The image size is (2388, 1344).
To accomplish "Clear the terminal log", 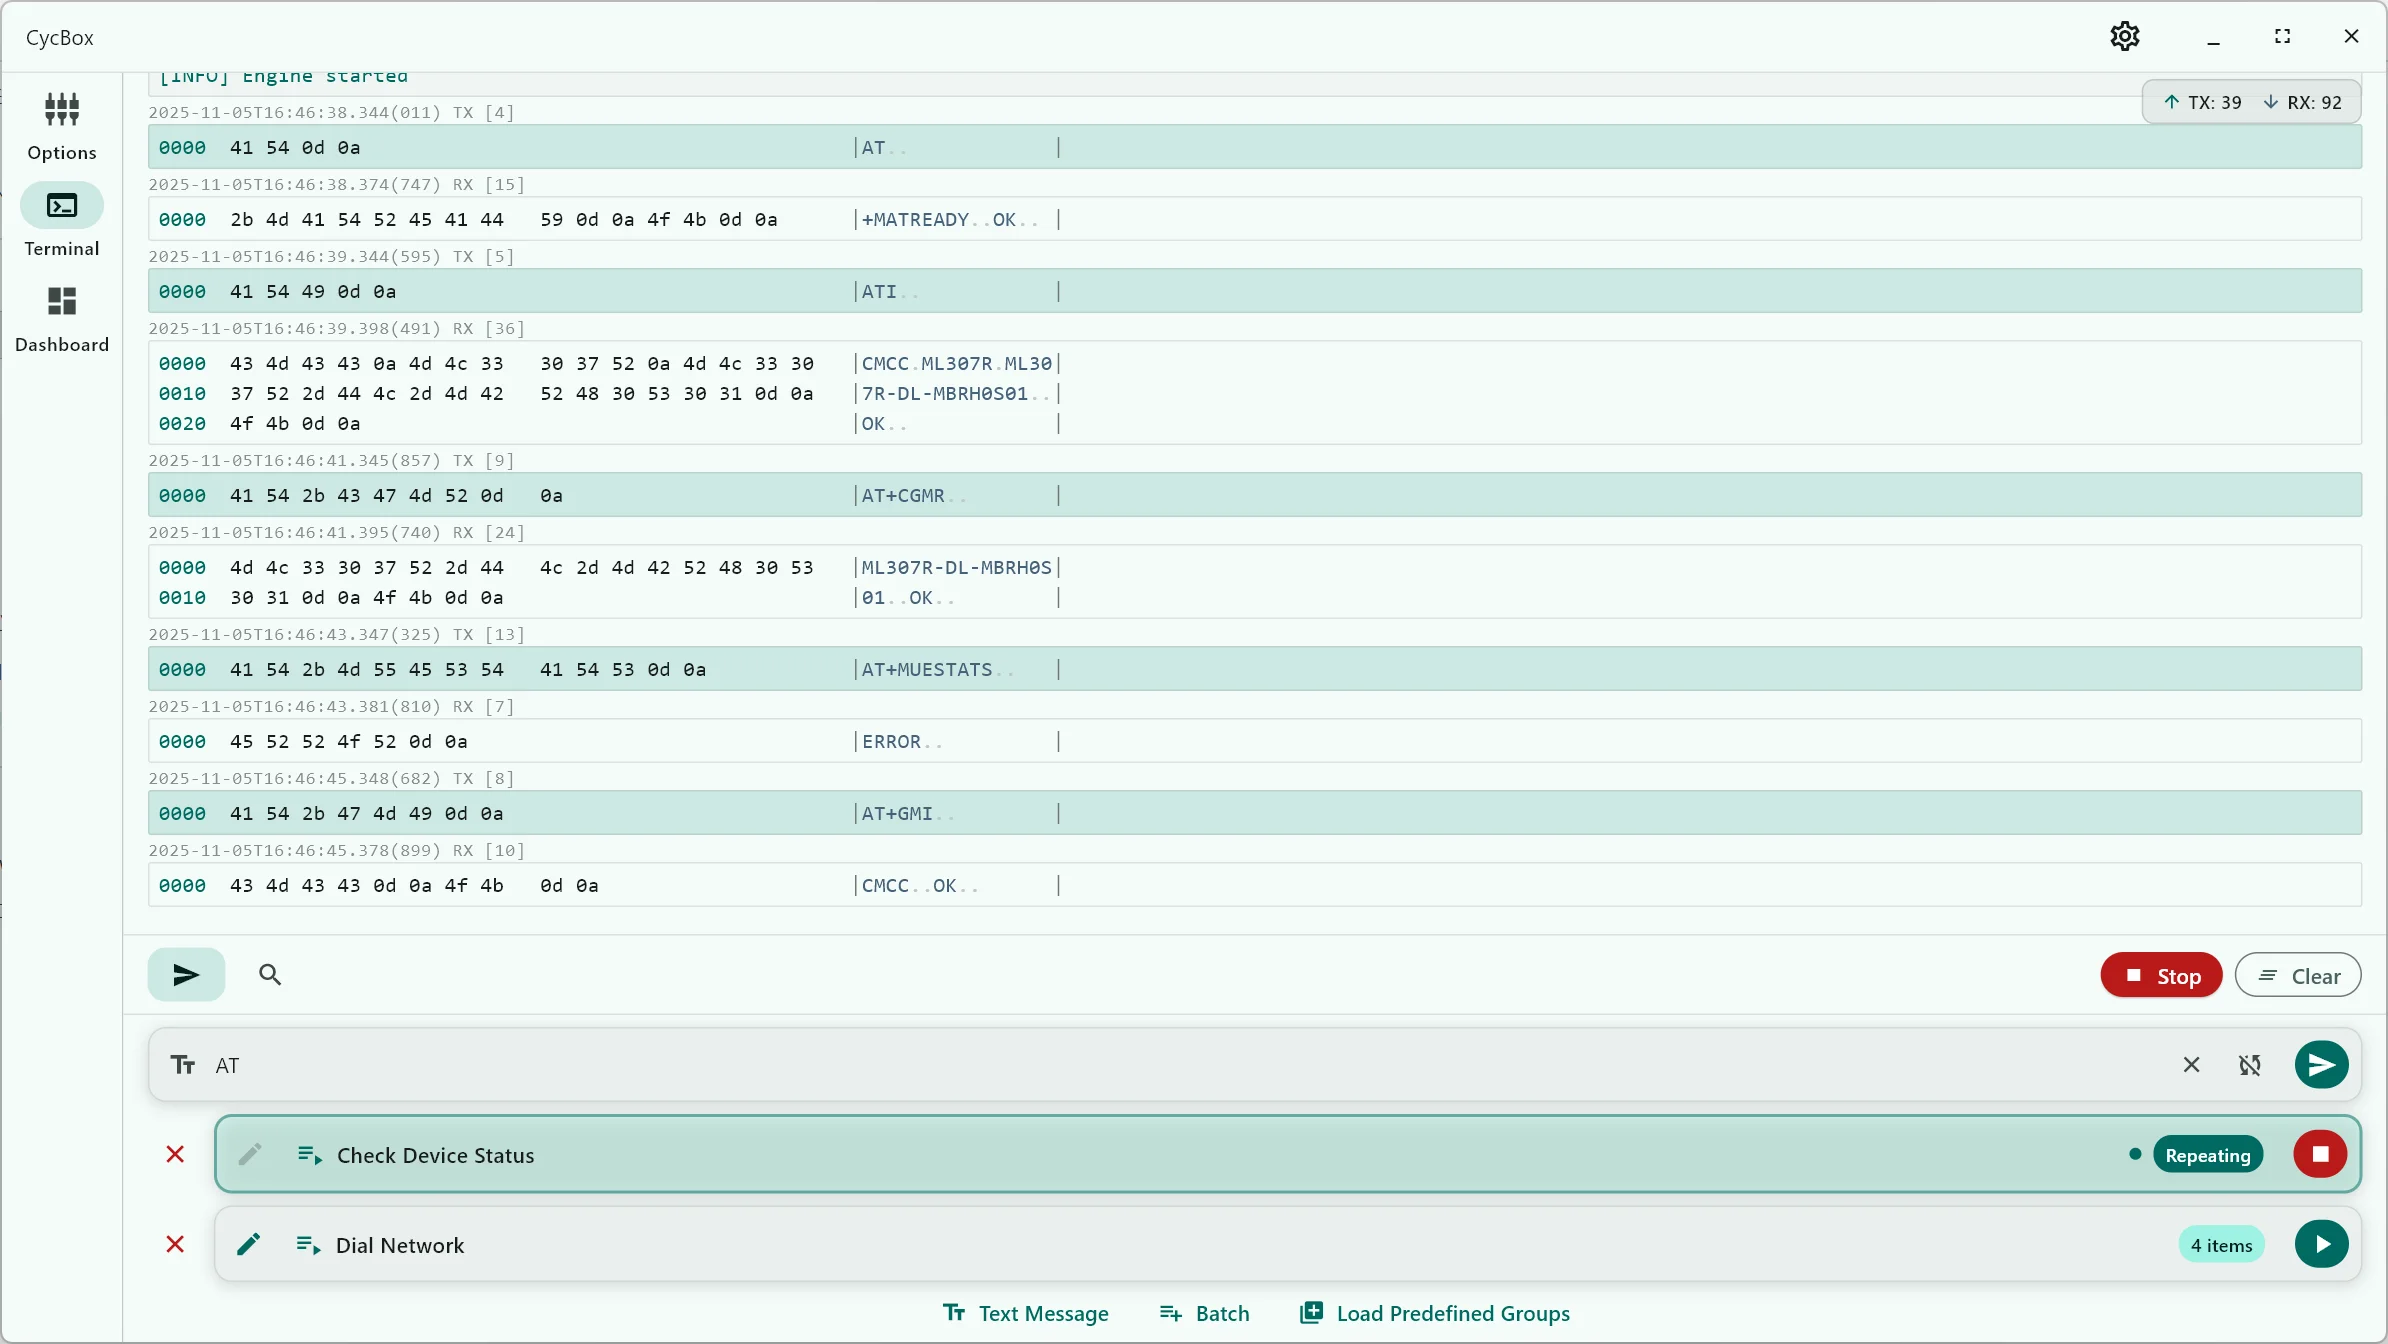I will coord(2297,976).
